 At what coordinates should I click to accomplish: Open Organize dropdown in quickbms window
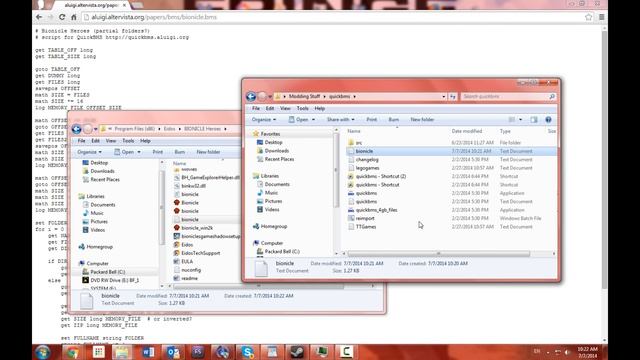pos(264,120)
